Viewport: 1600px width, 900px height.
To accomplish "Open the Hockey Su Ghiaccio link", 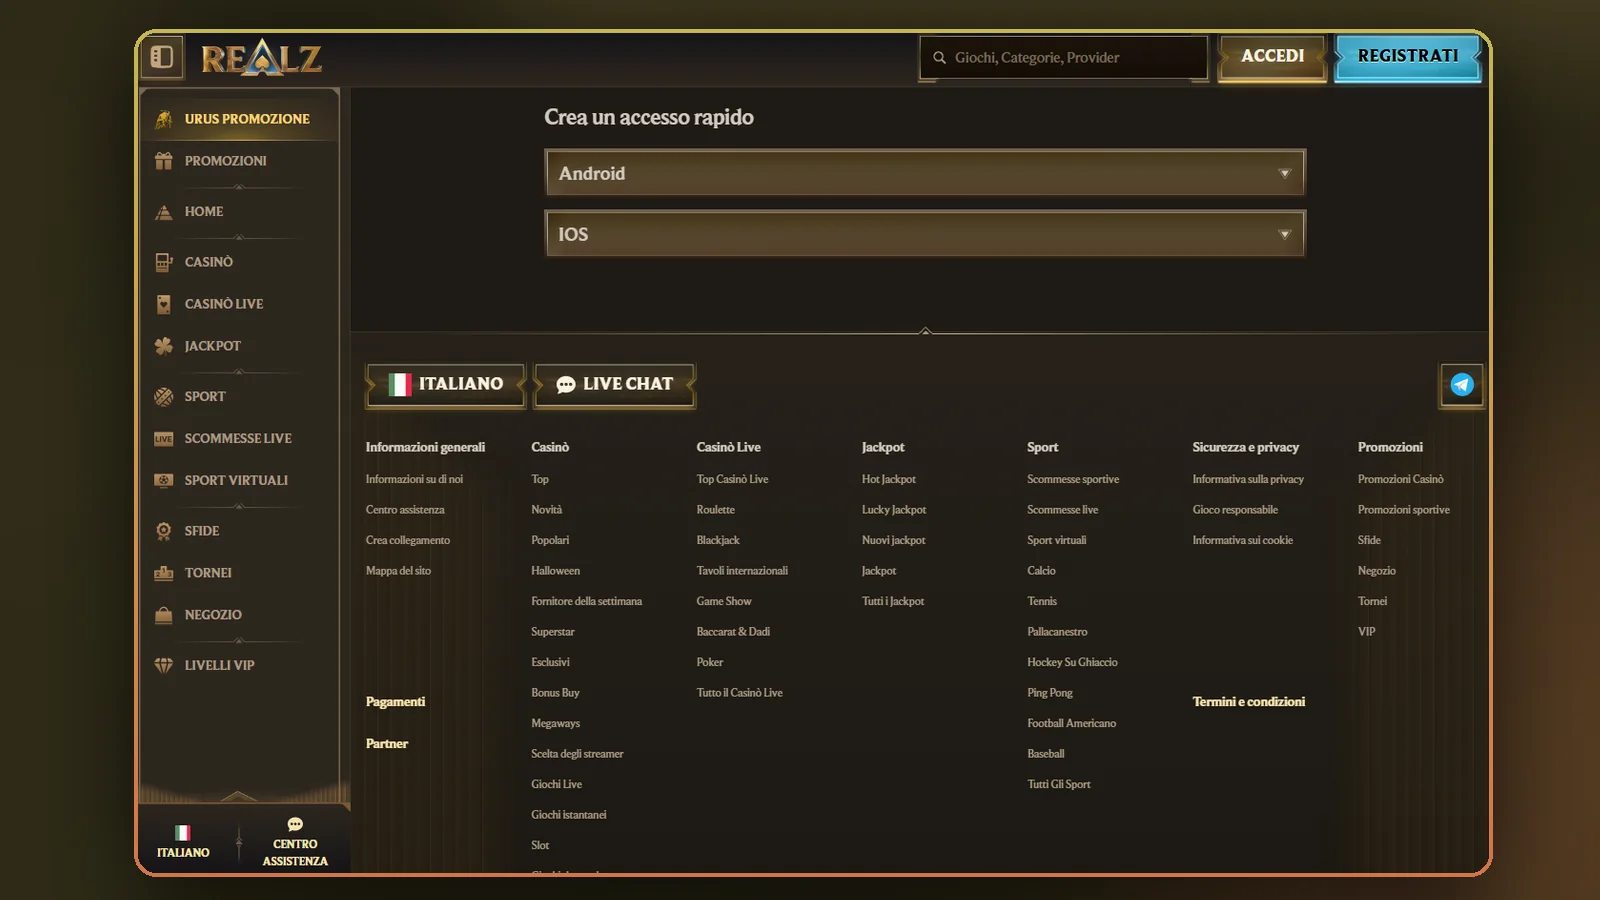I will 1072,662.
